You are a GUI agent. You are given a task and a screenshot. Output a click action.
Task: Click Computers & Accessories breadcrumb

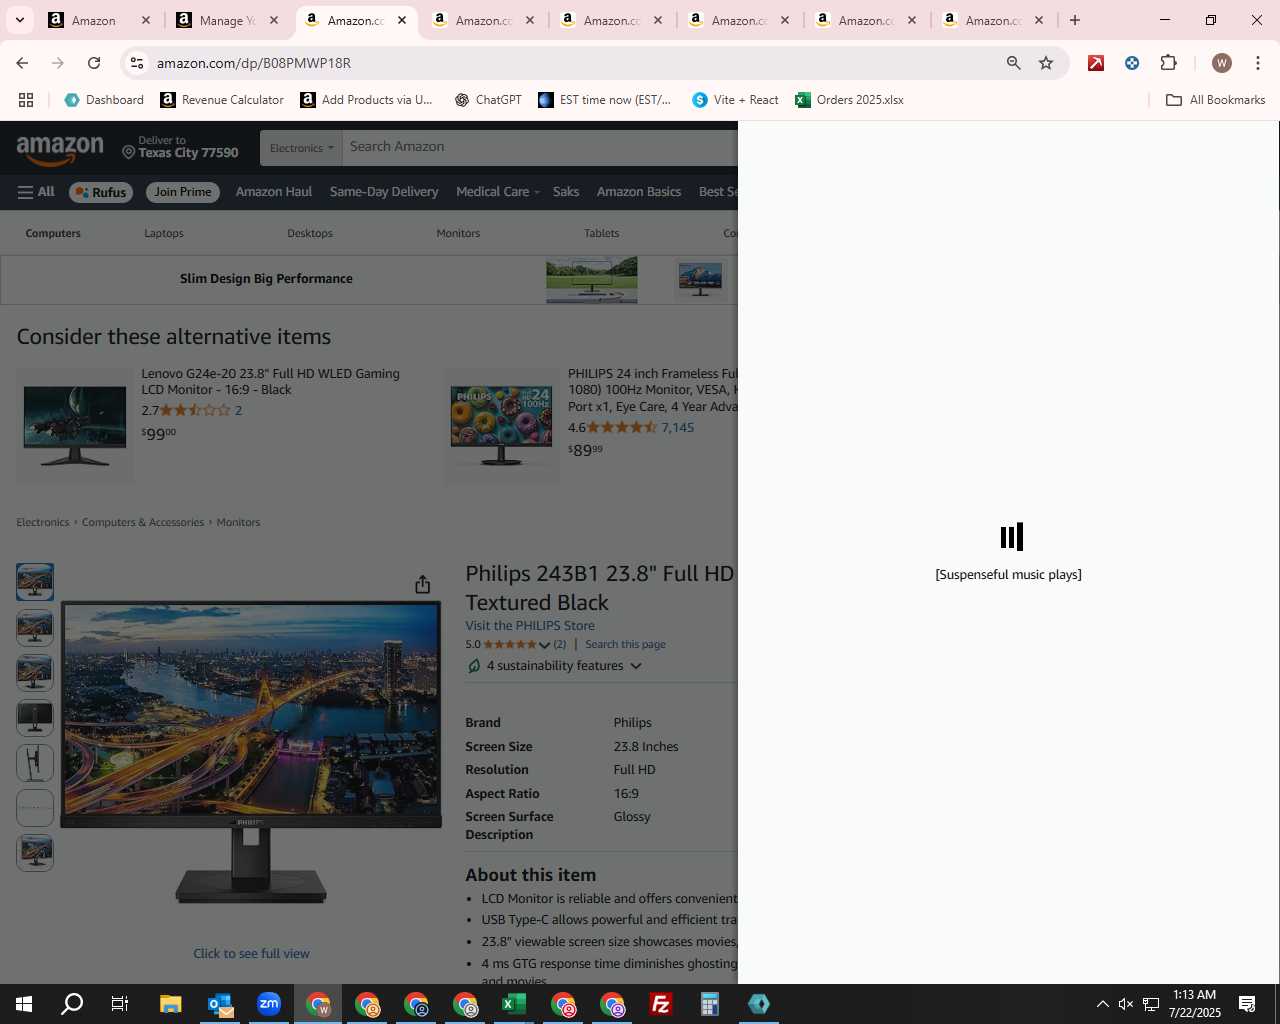pos(143,523)
